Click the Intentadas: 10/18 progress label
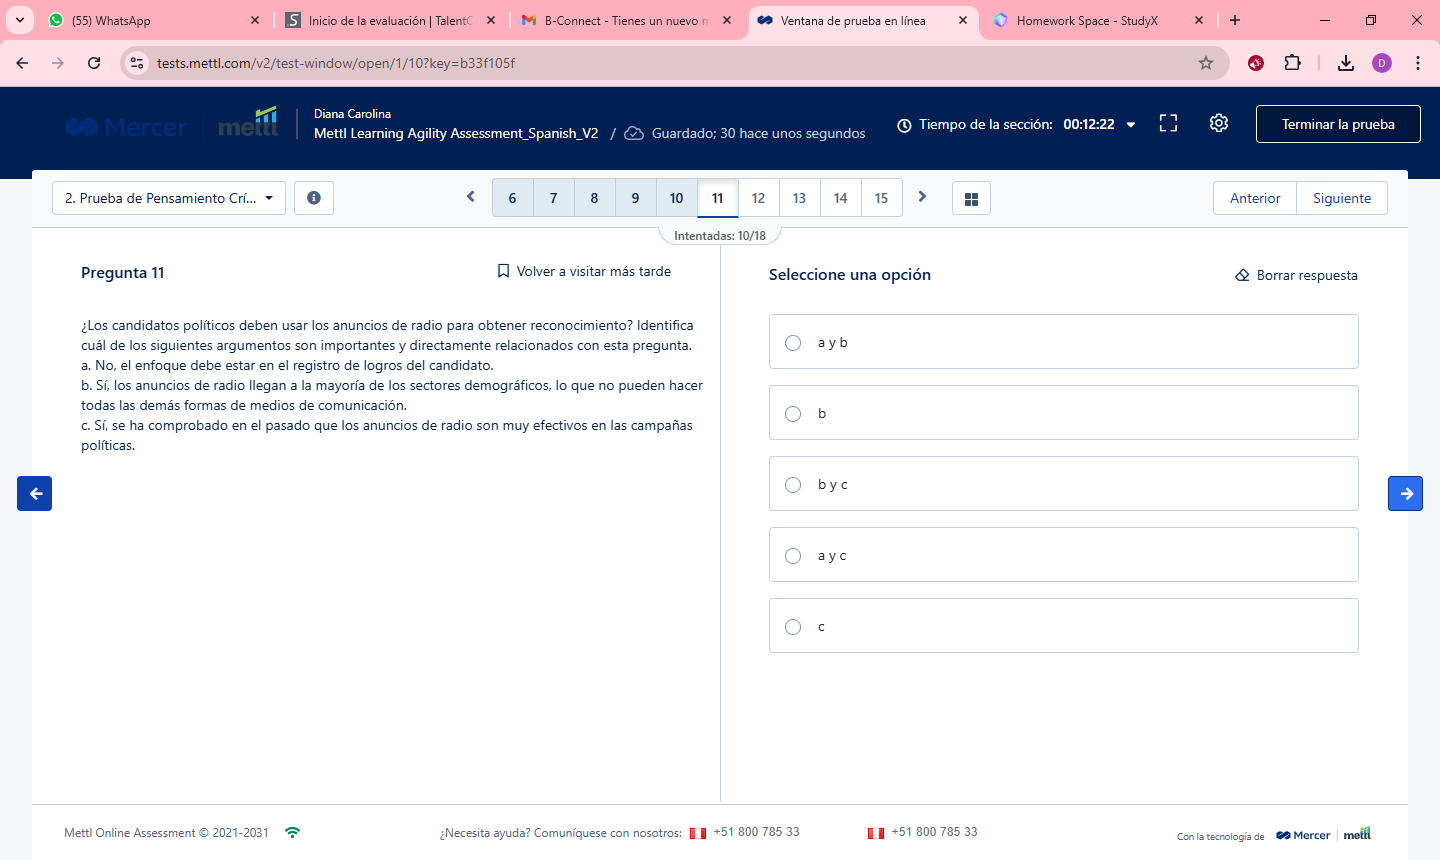The image size is (1440, 860). pyautogui.click(x=720, y=236)
